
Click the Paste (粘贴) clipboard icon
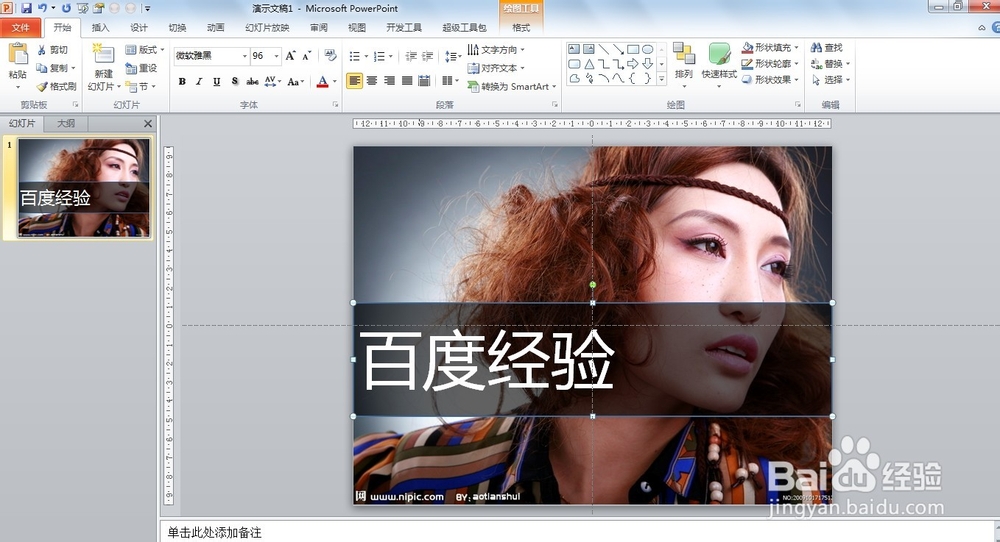pyautogui.click(x=17, y=55)
